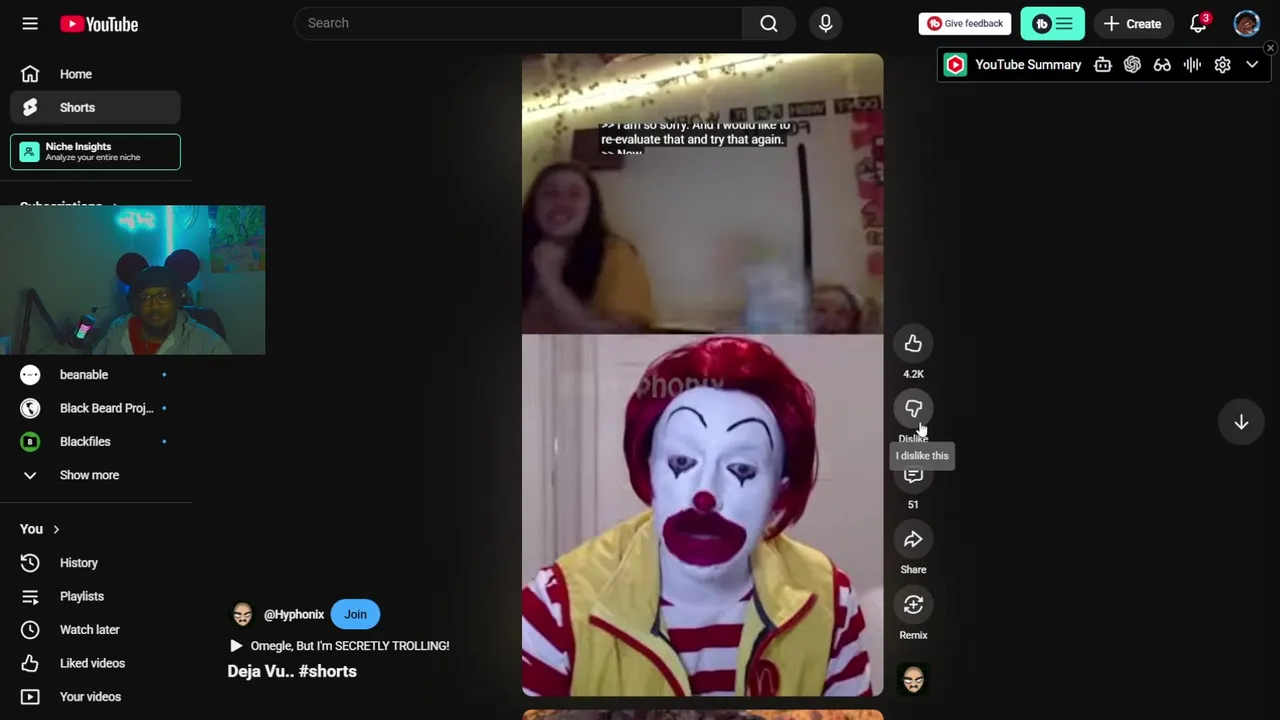Viewport: 1280px width, 720px height.
Task: Remix this Short
Action: tap(913, 605)
